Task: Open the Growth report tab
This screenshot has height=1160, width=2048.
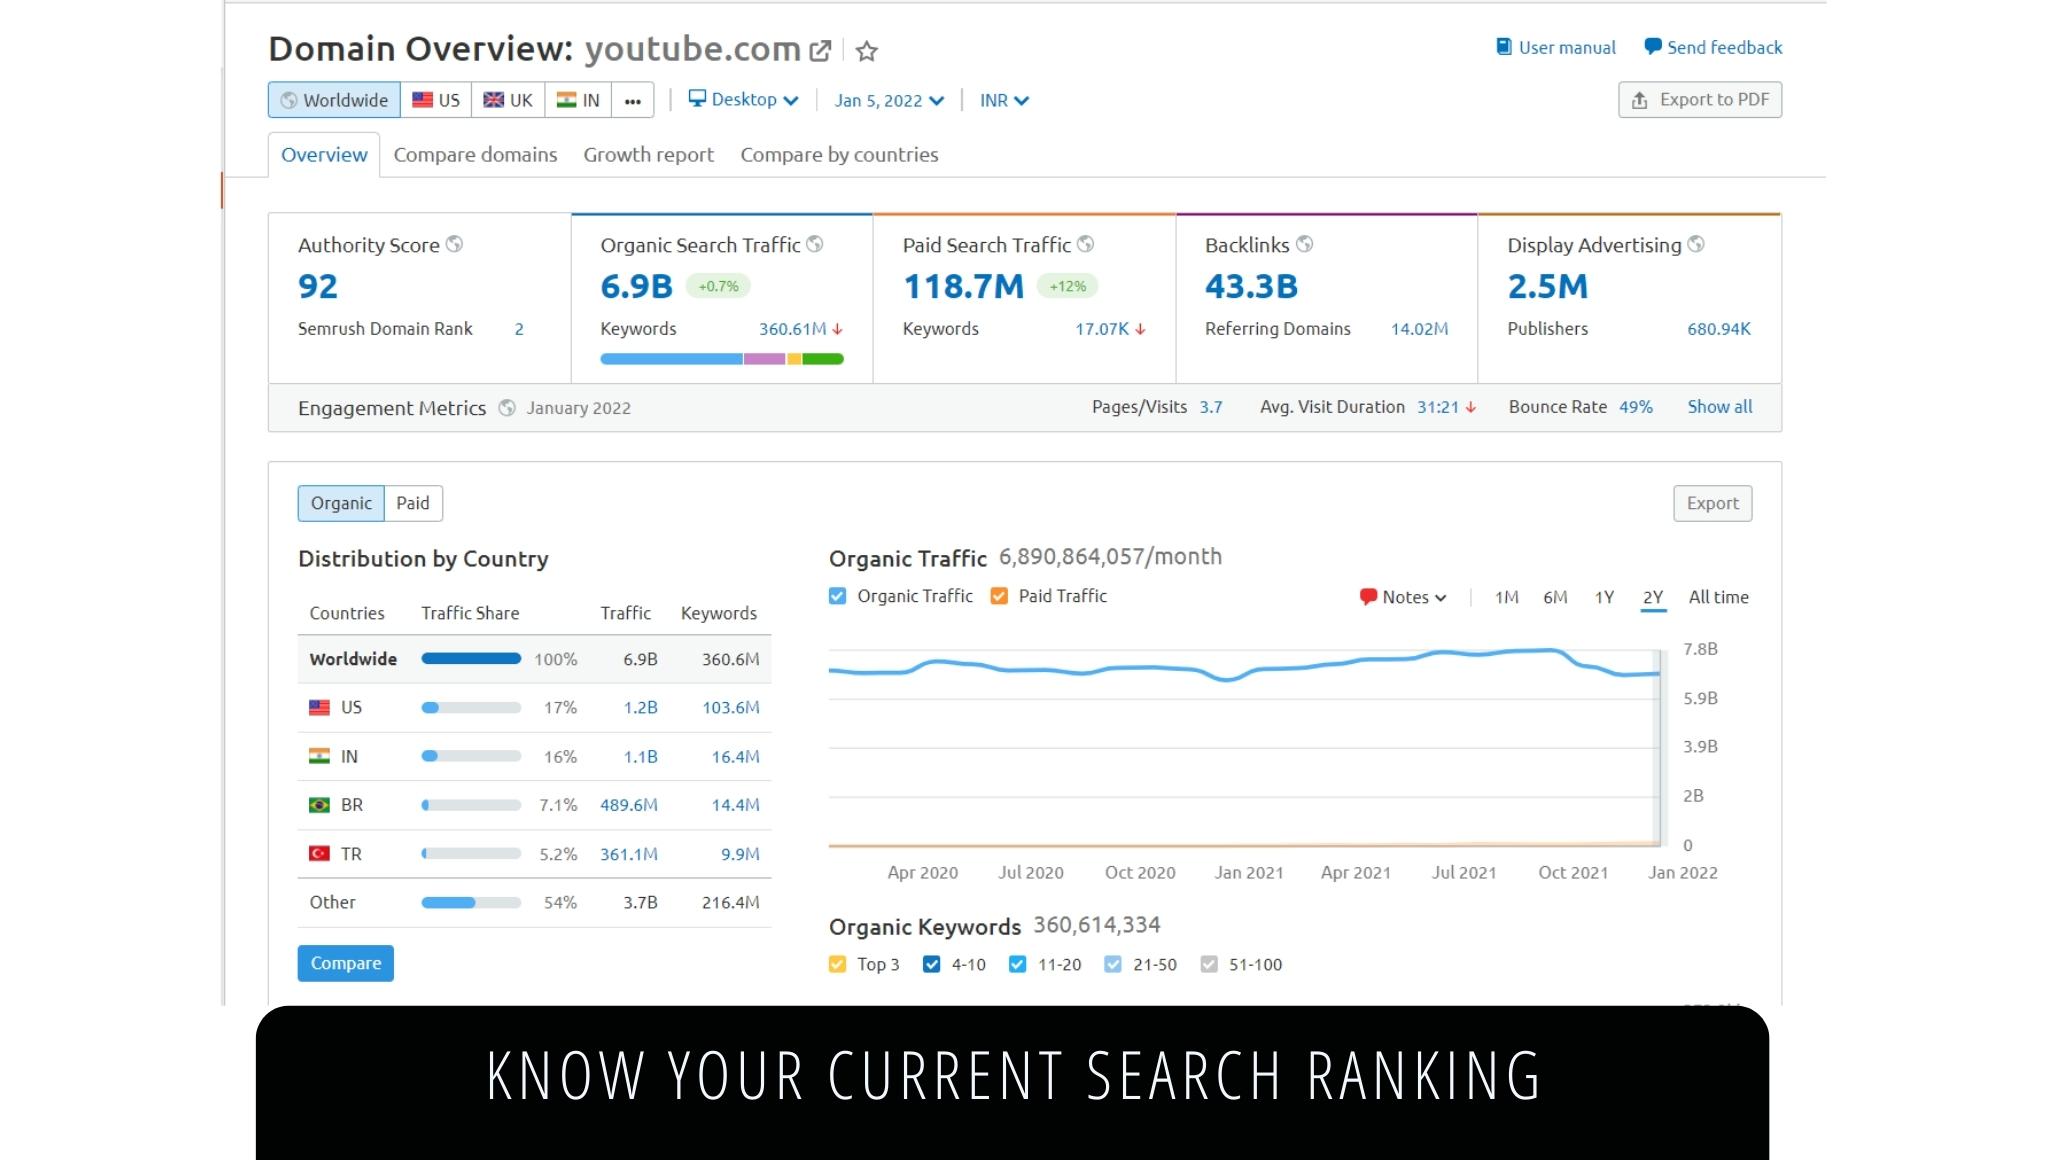Action: 648,155
